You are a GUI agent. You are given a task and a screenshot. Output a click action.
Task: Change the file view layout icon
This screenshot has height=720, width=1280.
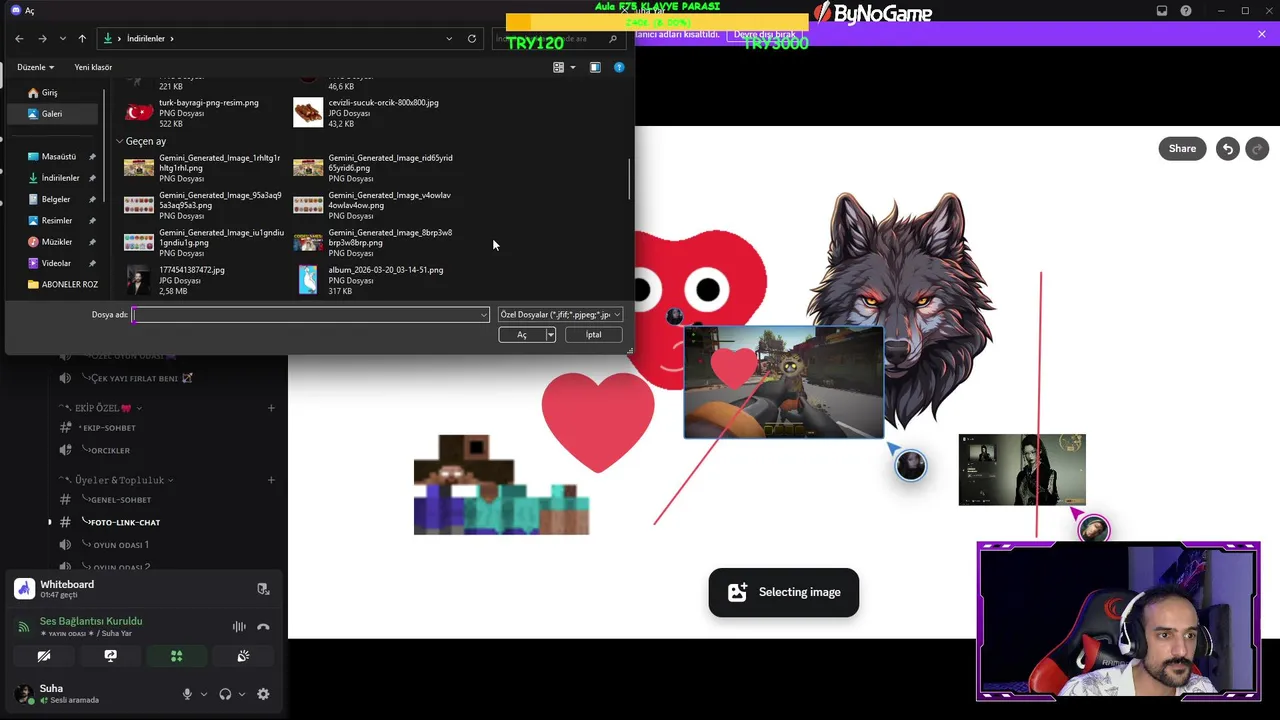click(x=559, y=67)
